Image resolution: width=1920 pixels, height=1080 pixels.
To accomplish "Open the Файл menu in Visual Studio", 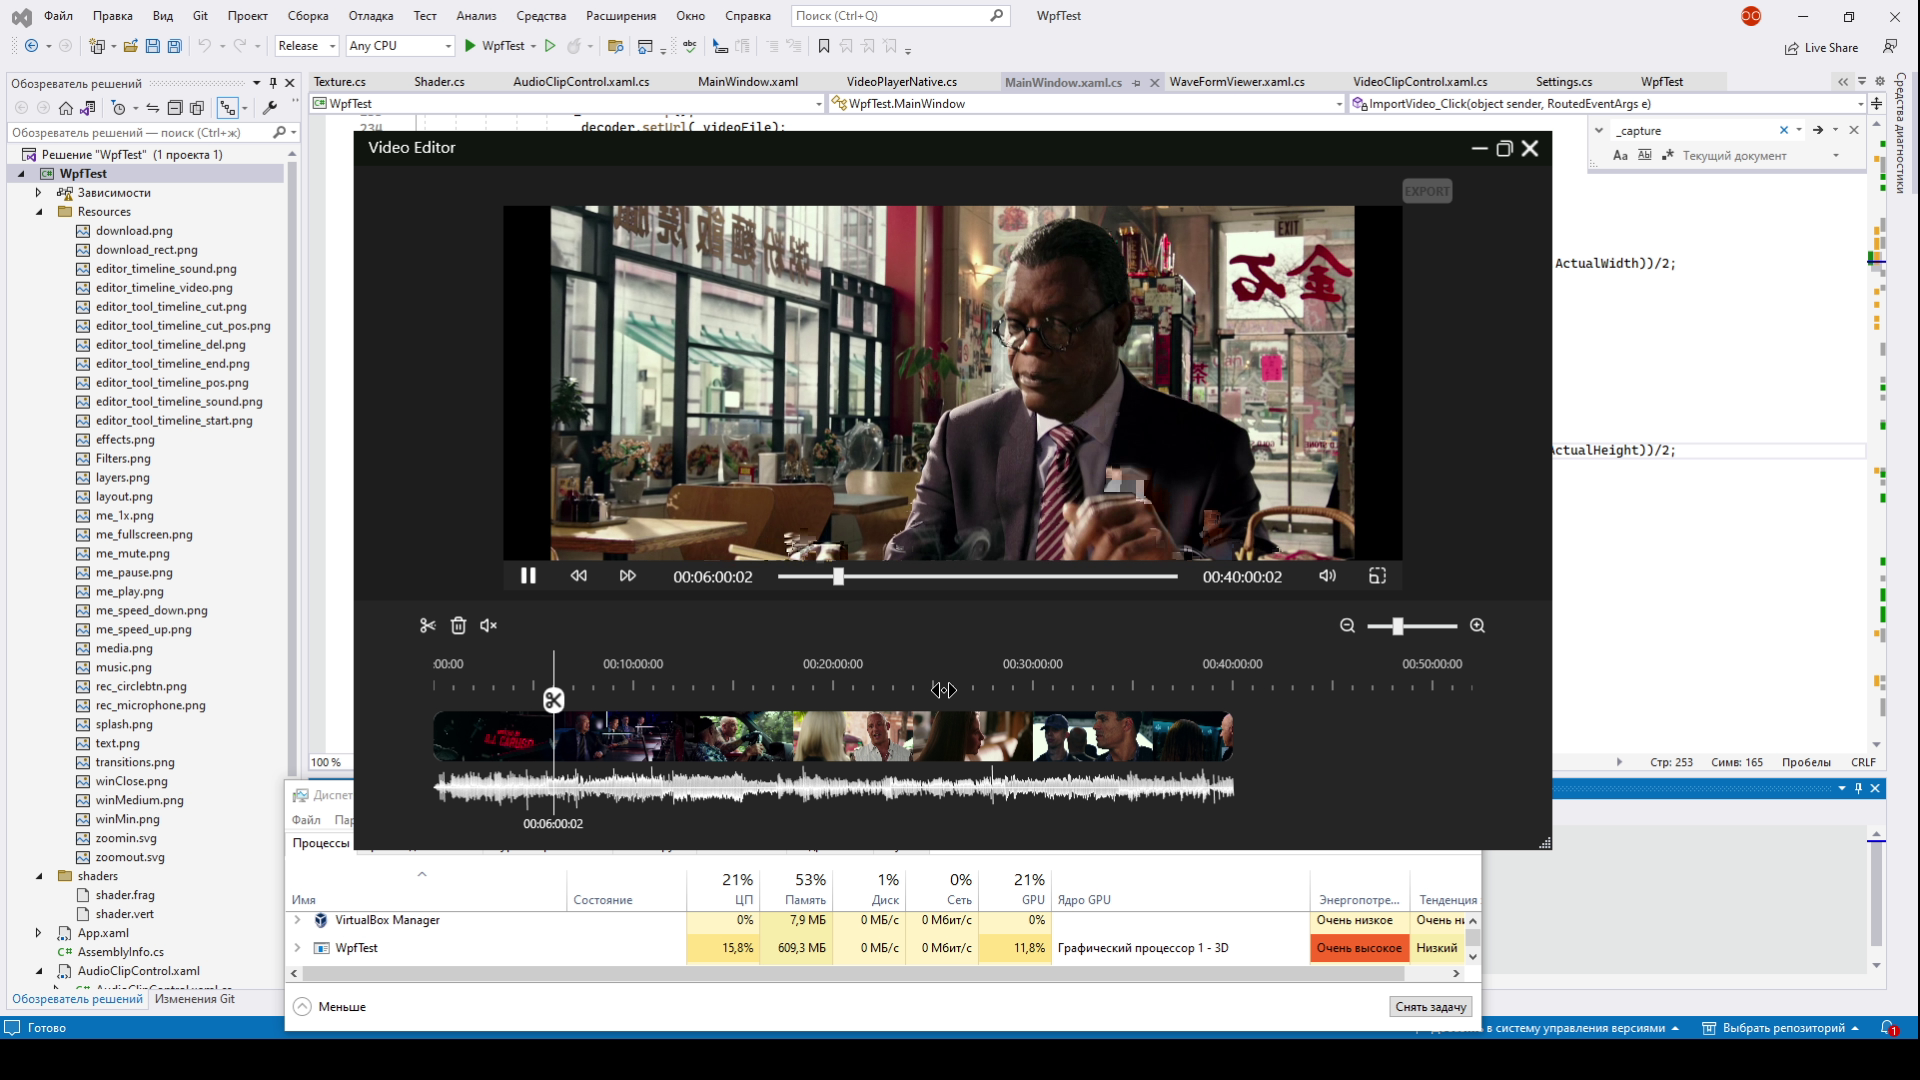I will [58, 16].
